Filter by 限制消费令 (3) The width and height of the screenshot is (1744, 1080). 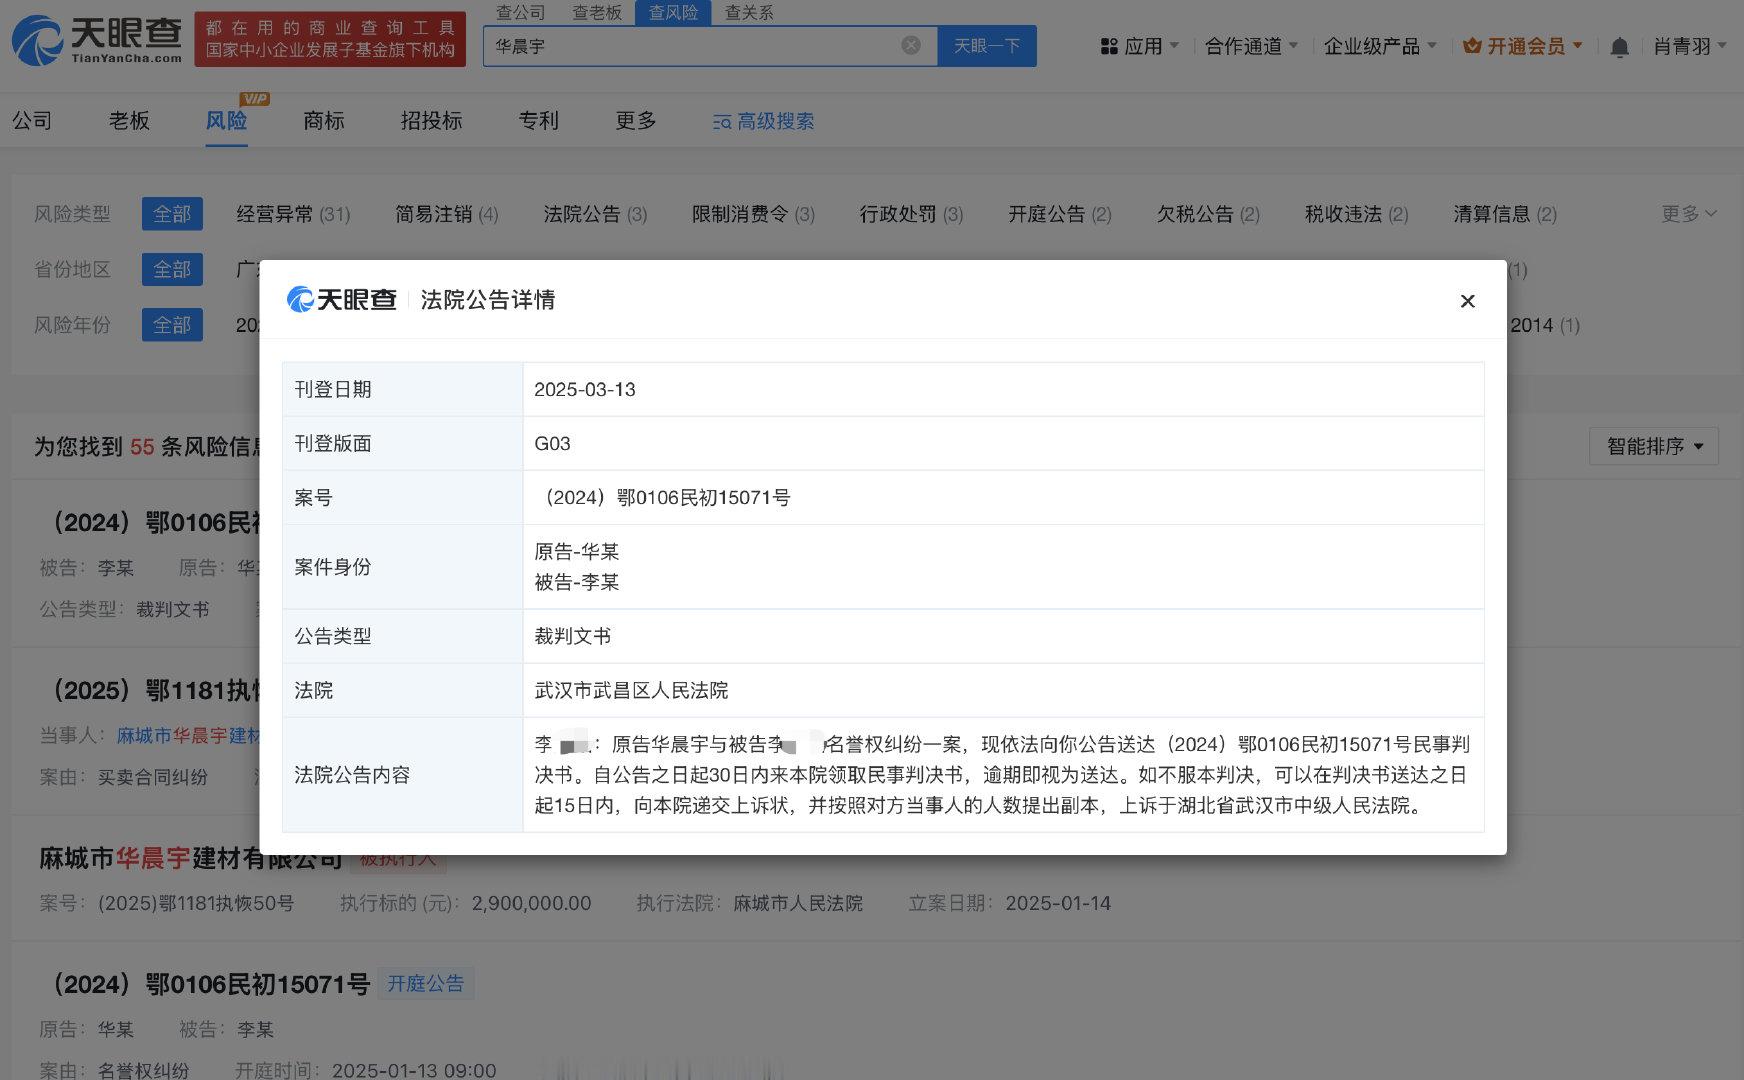pyautogui.click(x=753, y=214)
